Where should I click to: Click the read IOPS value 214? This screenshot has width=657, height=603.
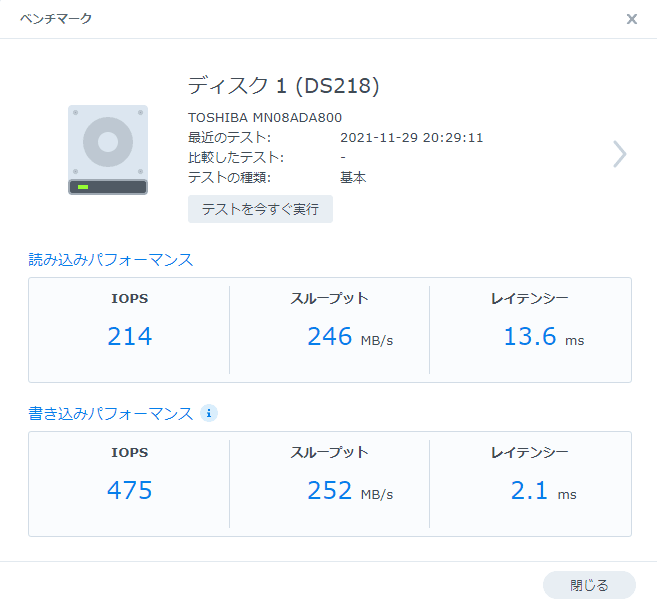click(129, 337)
